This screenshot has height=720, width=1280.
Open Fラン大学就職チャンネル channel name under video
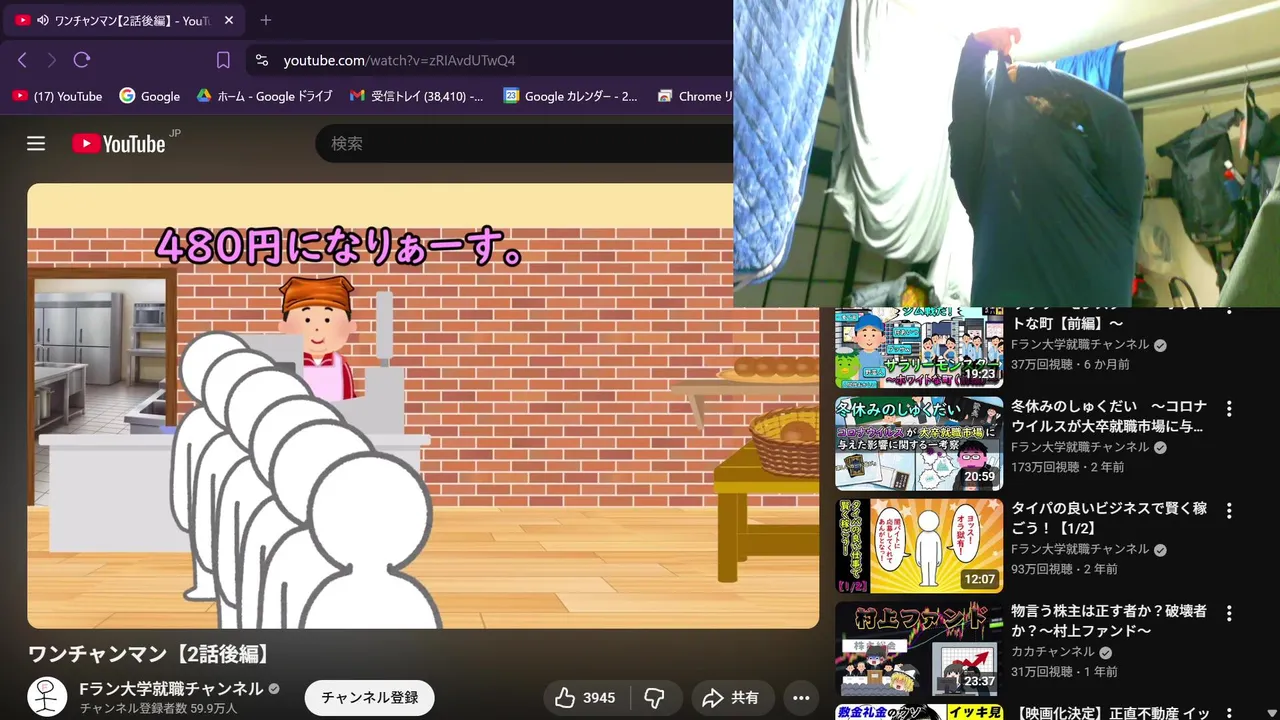[171, 688]
